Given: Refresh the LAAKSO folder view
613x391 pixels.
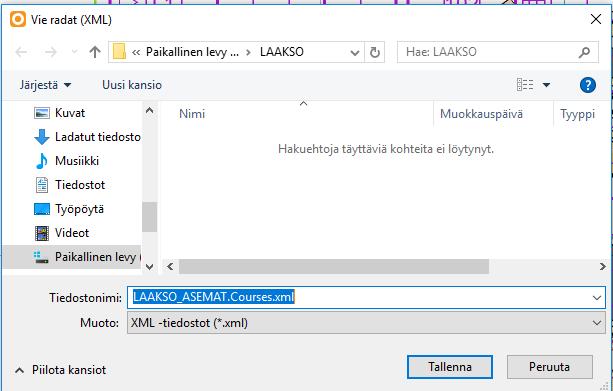Looking at the screenshot, I should point(375,52).
